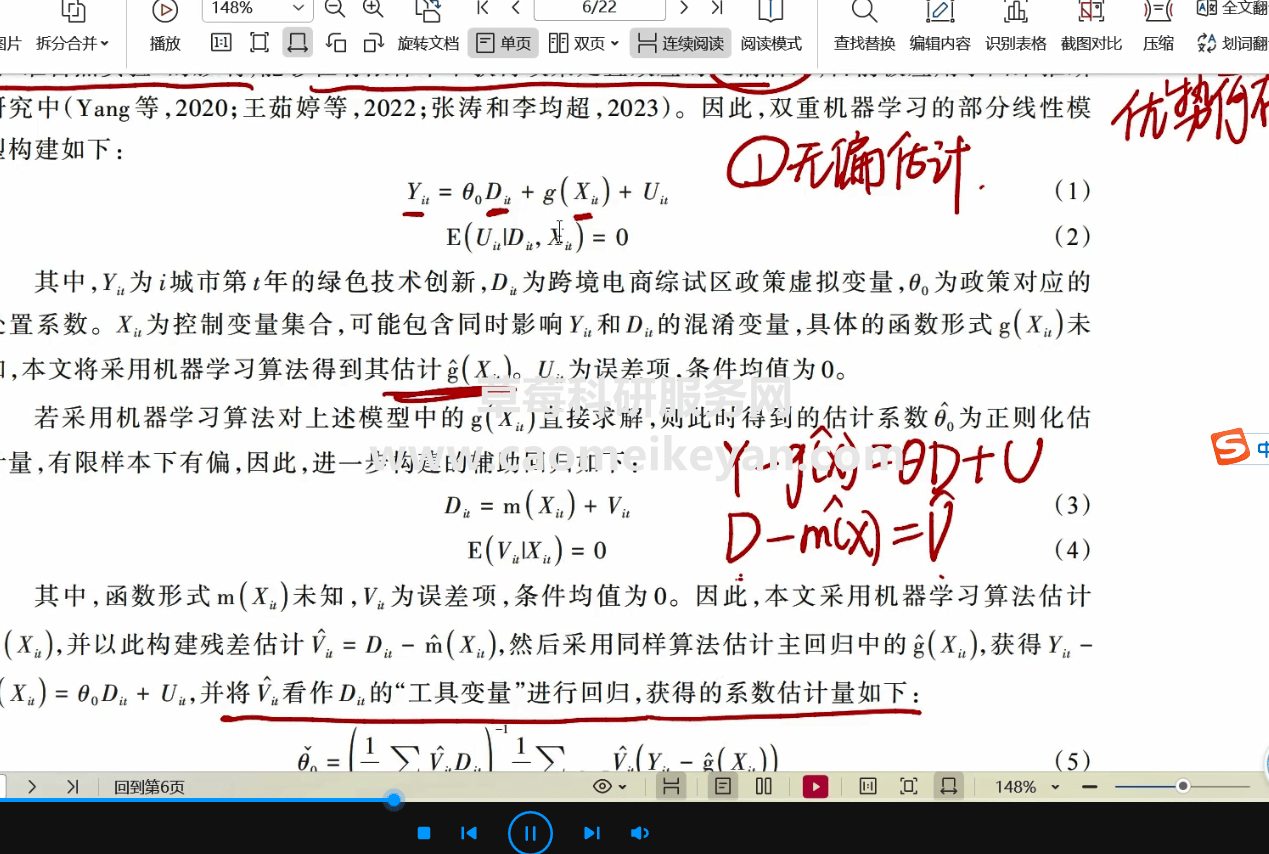Screen dimensions: 1269x854
Task: Toggle fit width view icon in toolbar
Action: tap(297, 43)
